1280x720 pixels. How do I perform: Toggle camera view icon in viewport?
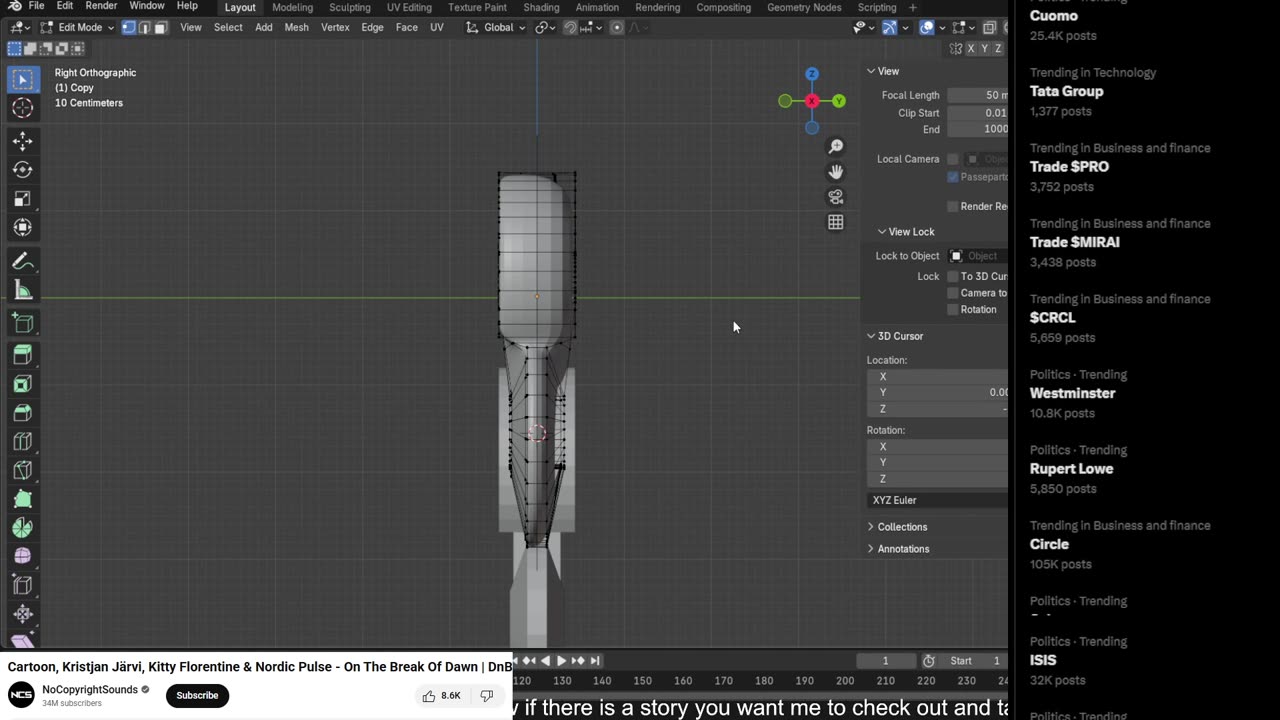[x=836, y=197]
